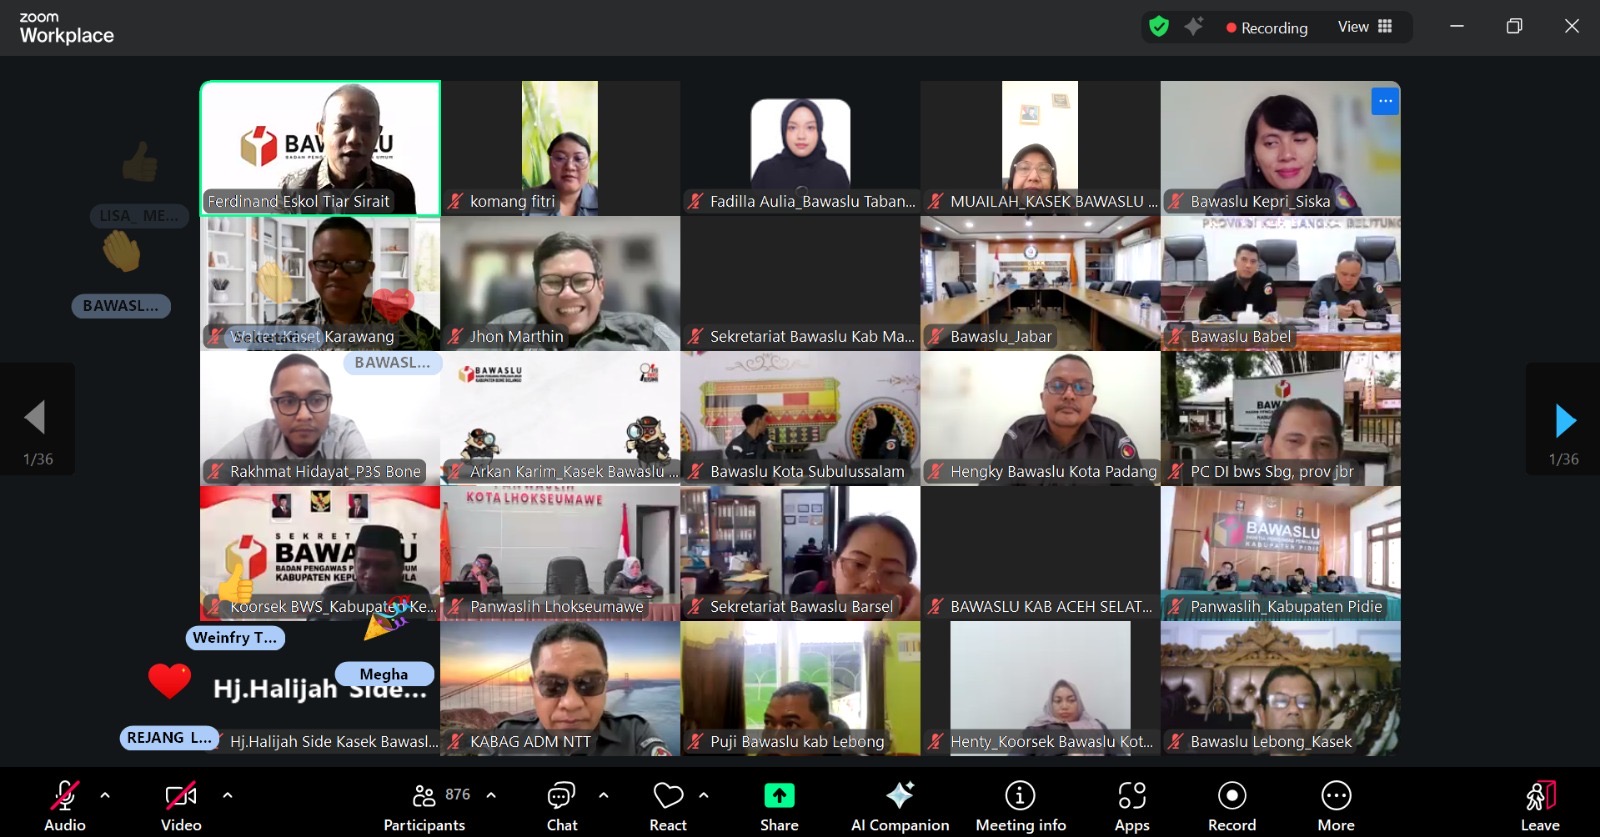The image size is (1600, 837).
Task: Go to next page of participants
Action: click(1564, 420)
